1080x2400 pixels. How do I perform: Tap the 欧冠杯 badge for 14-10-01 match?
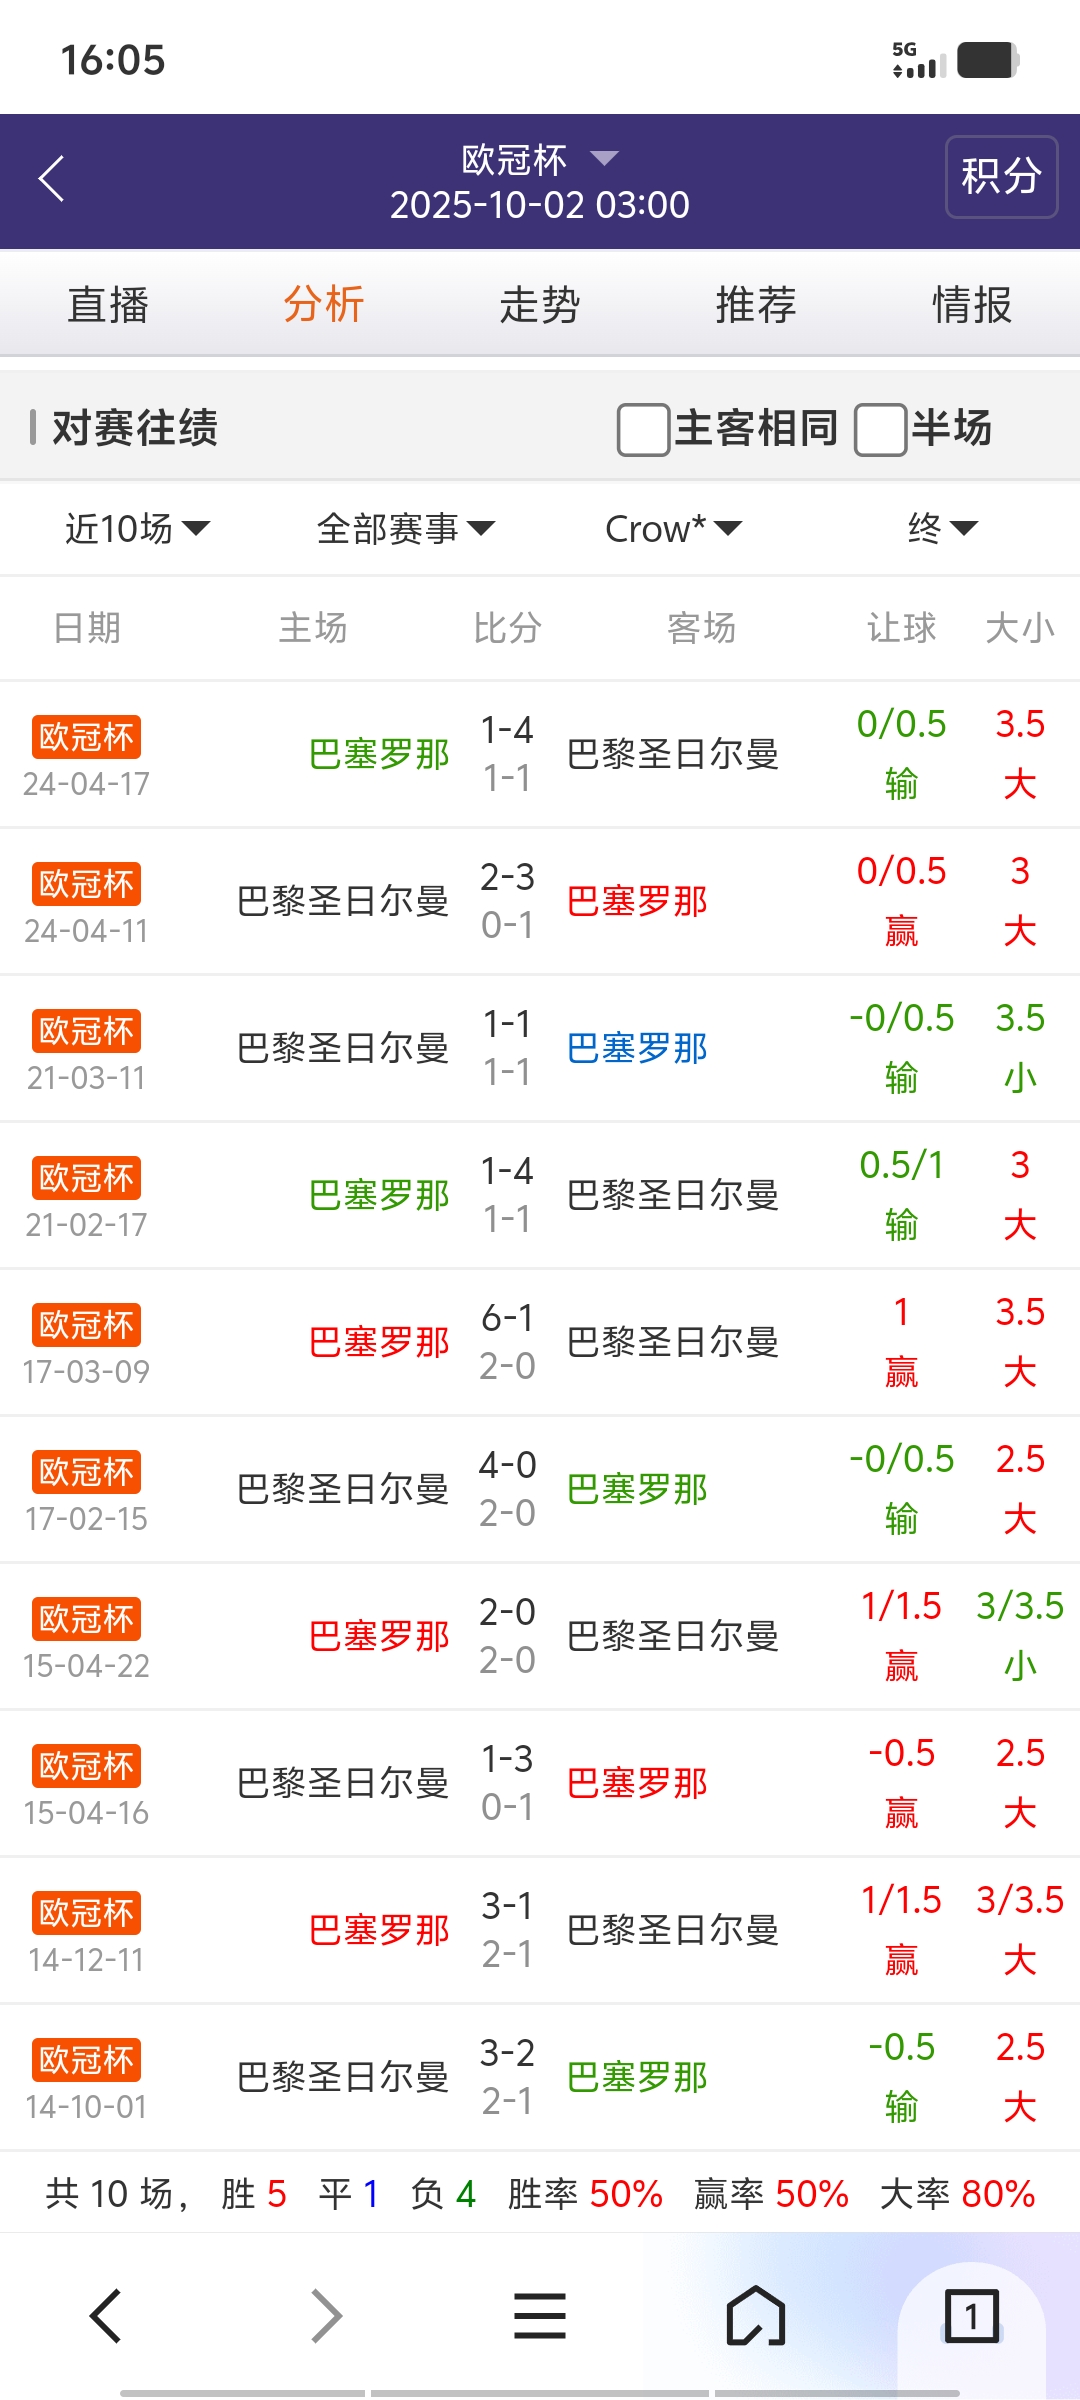(x=86, y=2060)
